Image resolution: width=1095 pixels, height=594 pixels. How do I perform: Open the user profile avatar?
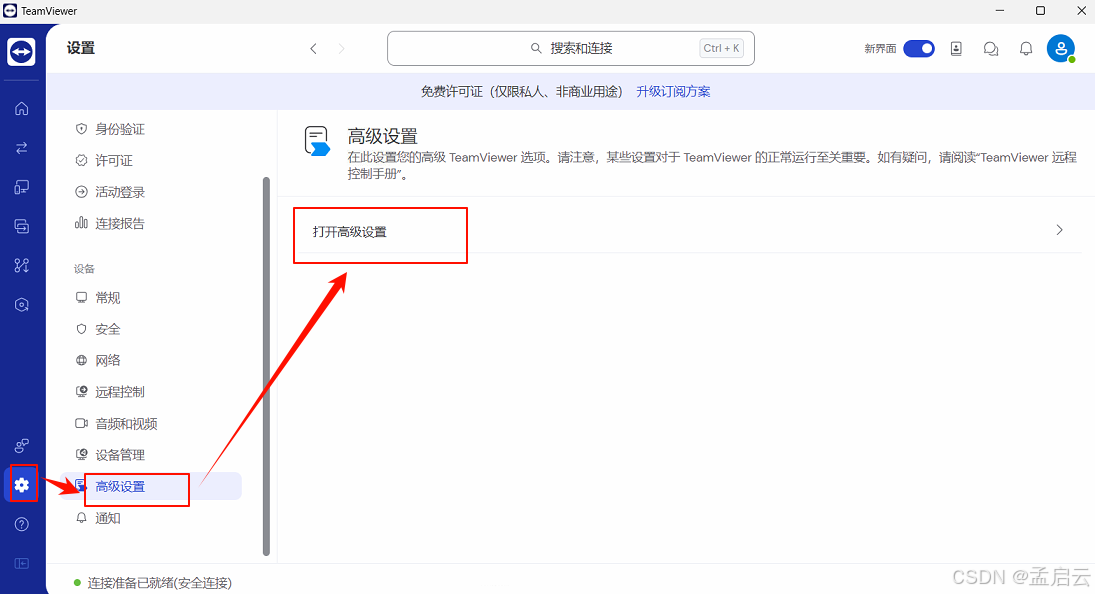1060,48
